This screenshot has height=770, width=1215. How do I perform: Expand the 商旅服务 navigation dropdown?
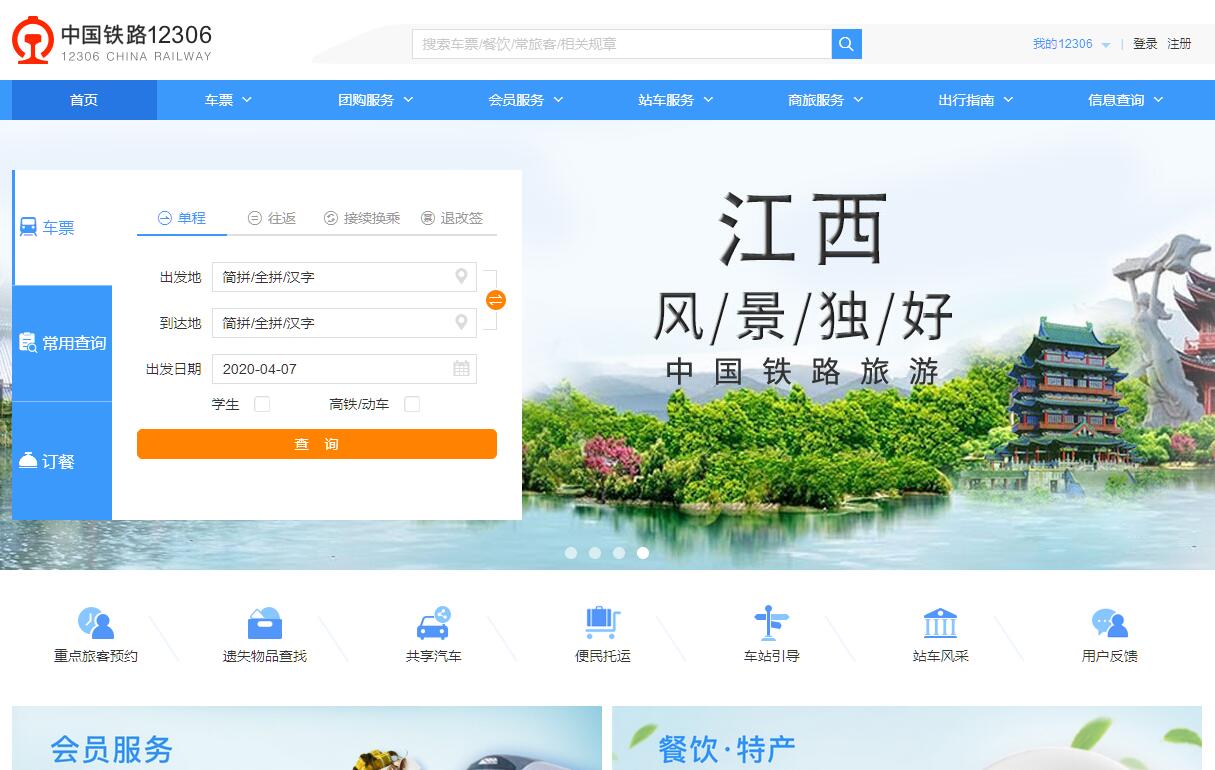(x=826, y=100)
